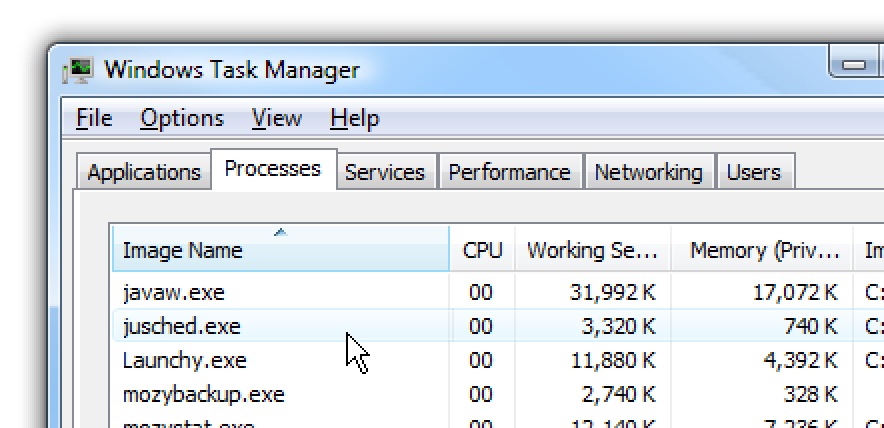Switch to the Services tab
The image size is (884, 428).
(385, 172)
